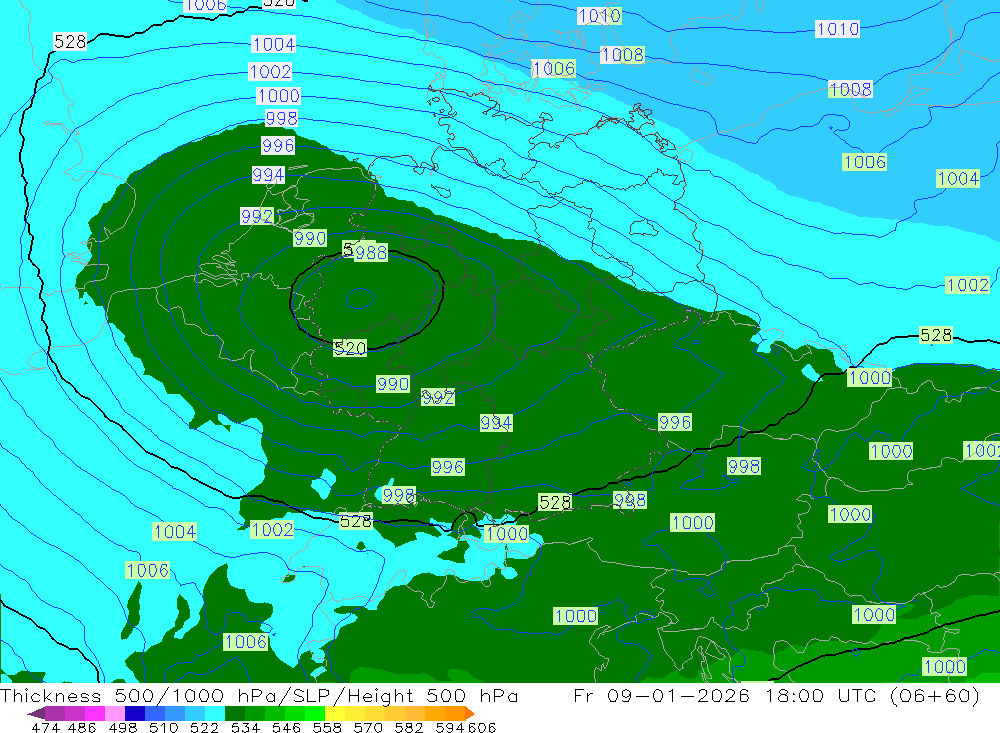
Task: Click the word Height in the title
Action: pos(379,695)
